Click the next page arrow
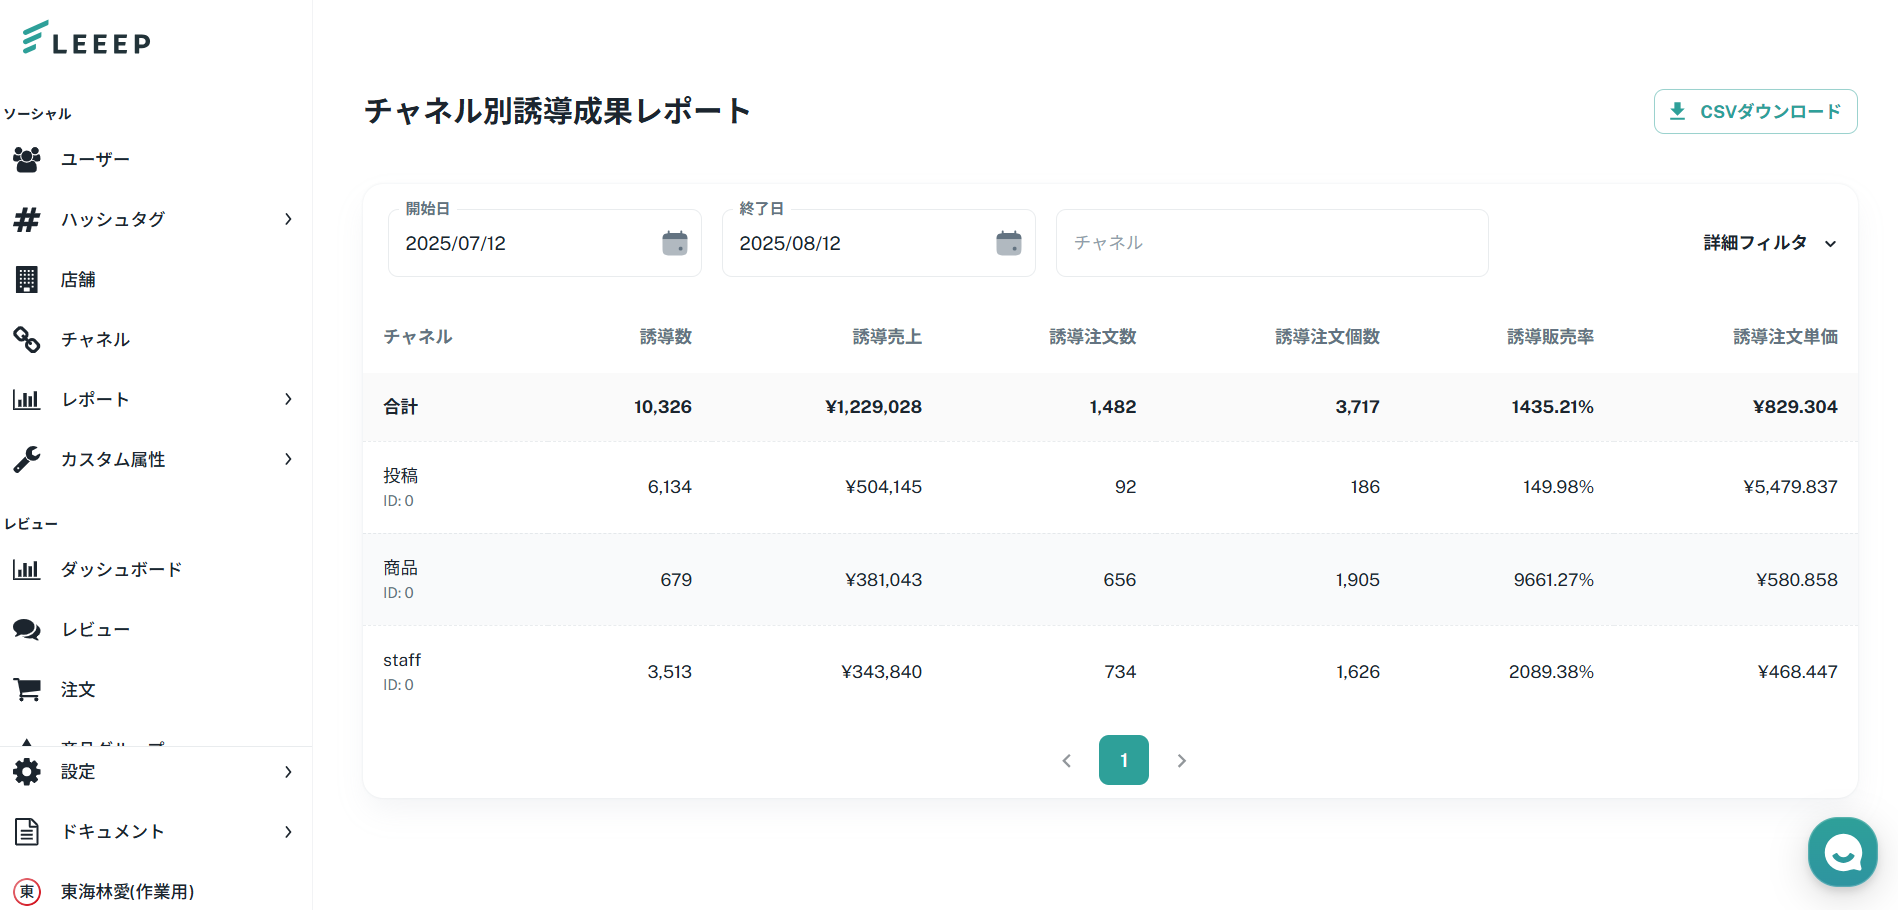The image size is (1898, 910). click(1181, 761)
